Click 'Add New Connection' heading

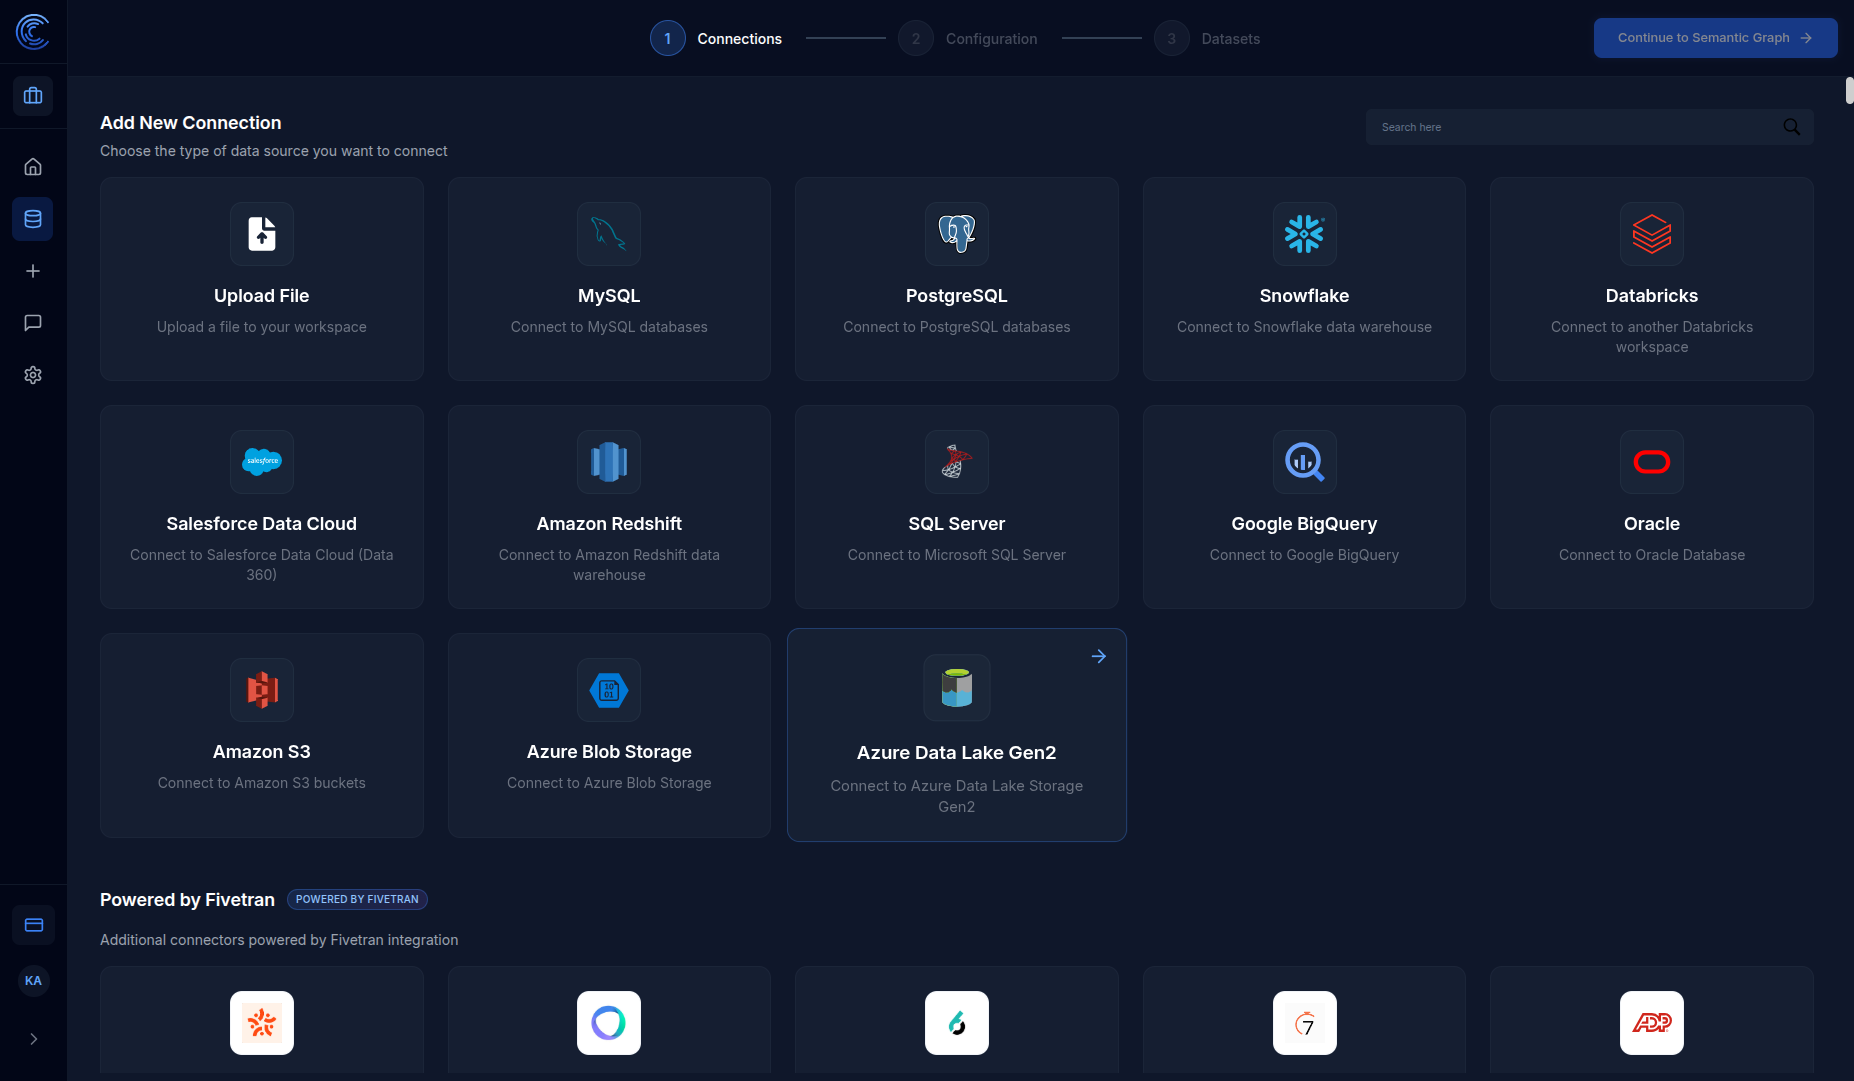(191, 123)
